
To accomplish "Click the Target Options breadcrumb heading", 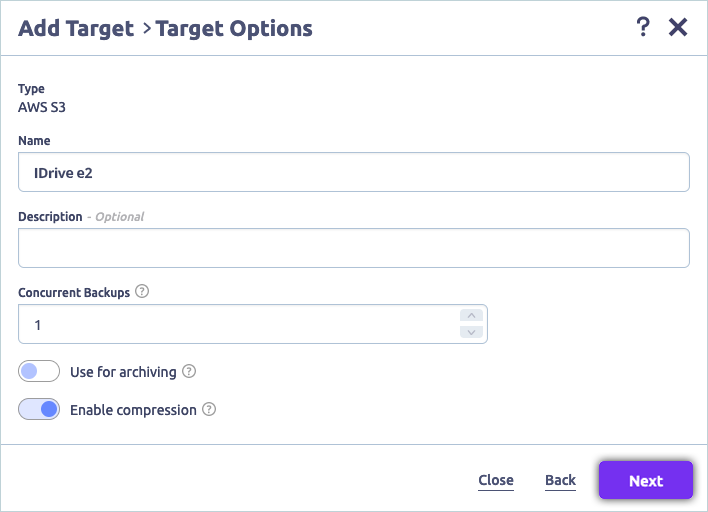I will (x=234, y=28).
